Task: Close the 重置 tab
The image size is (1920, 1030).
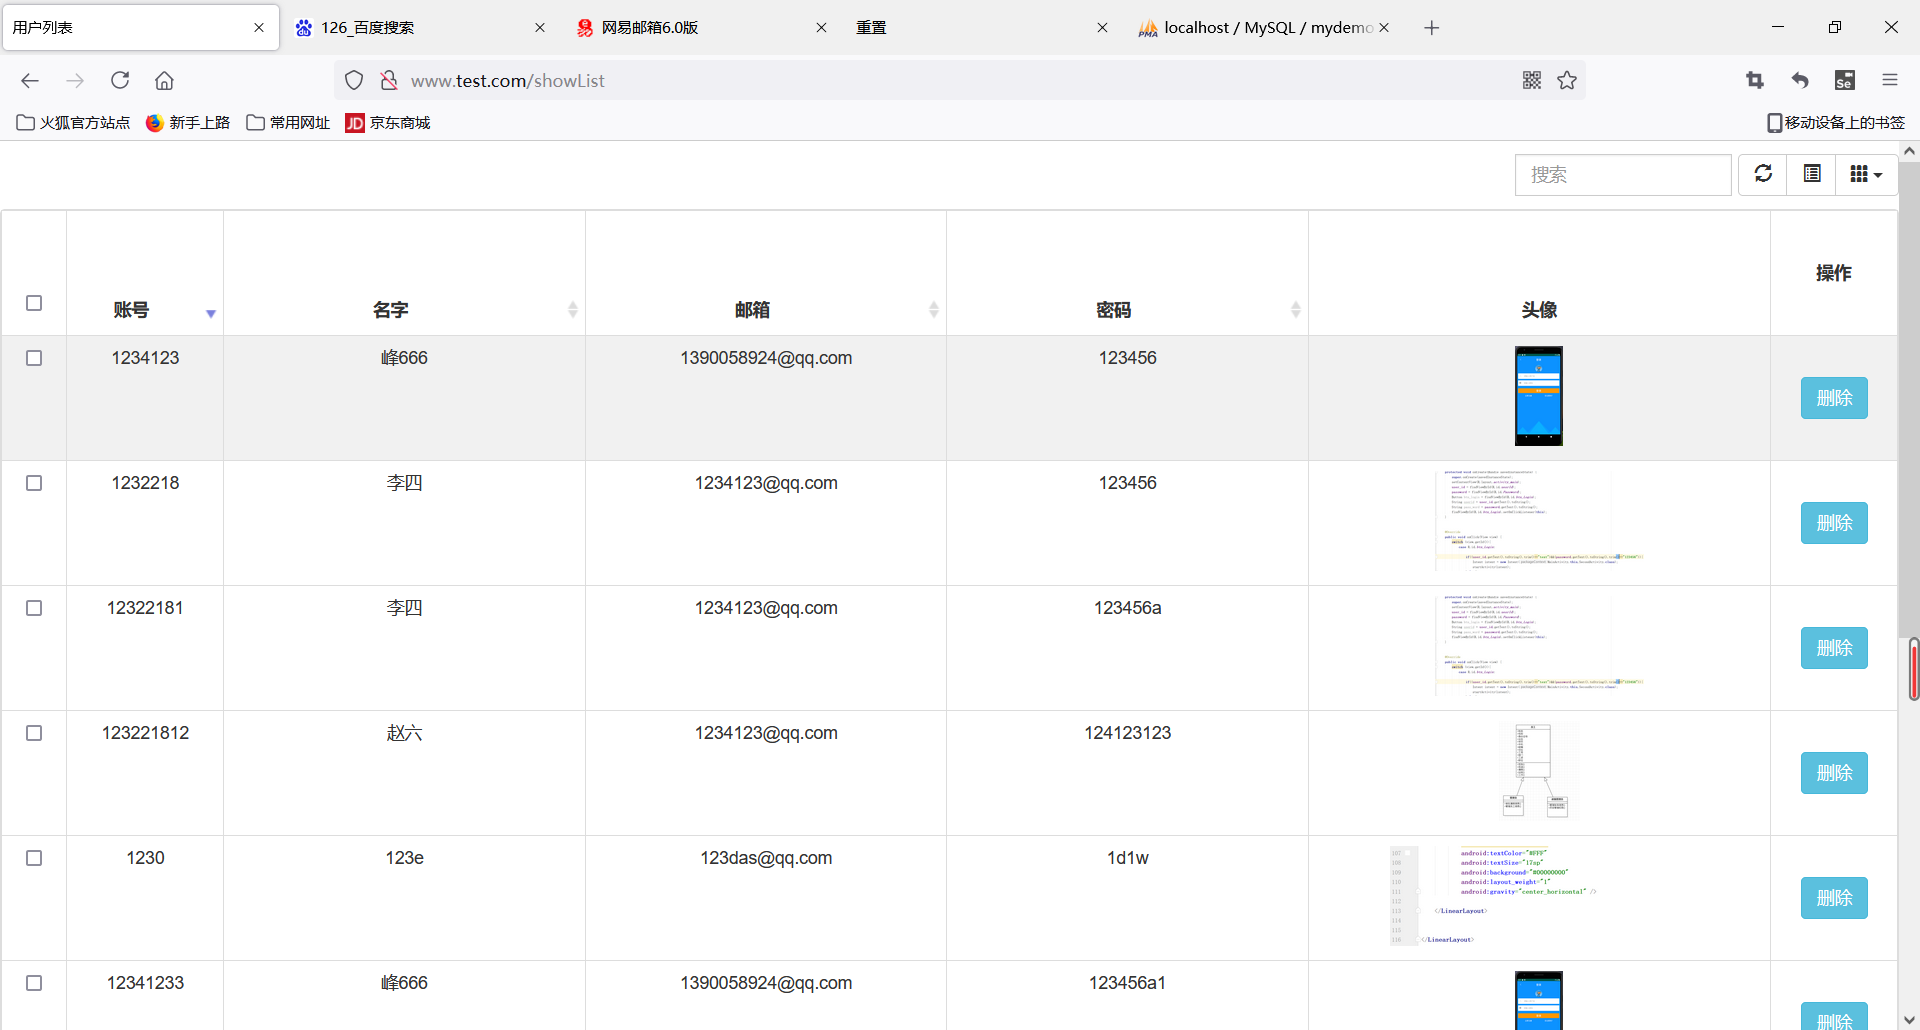Action: point(1102,28)
